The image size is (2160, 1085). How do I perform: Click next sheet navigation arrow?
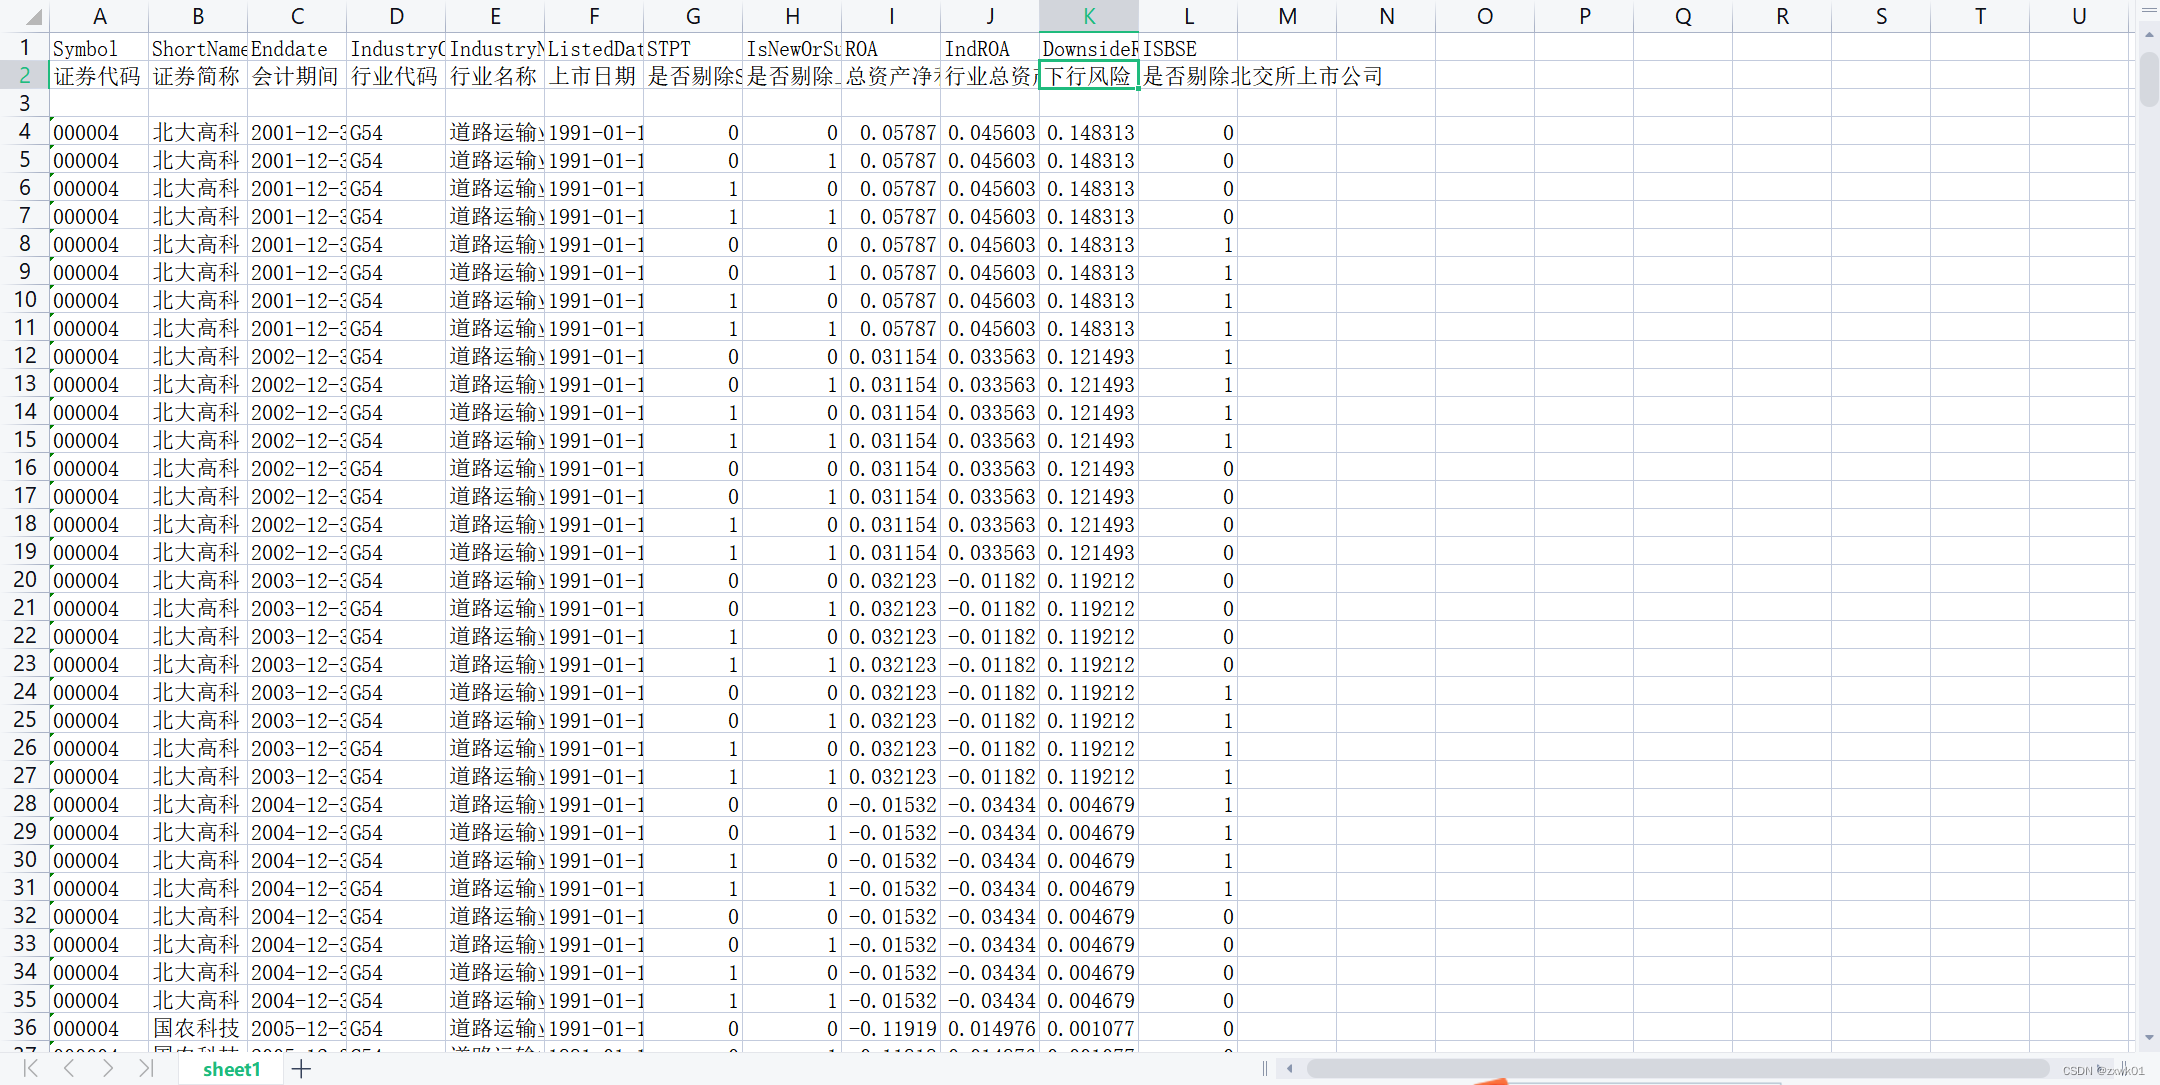tap(108, 1069)
